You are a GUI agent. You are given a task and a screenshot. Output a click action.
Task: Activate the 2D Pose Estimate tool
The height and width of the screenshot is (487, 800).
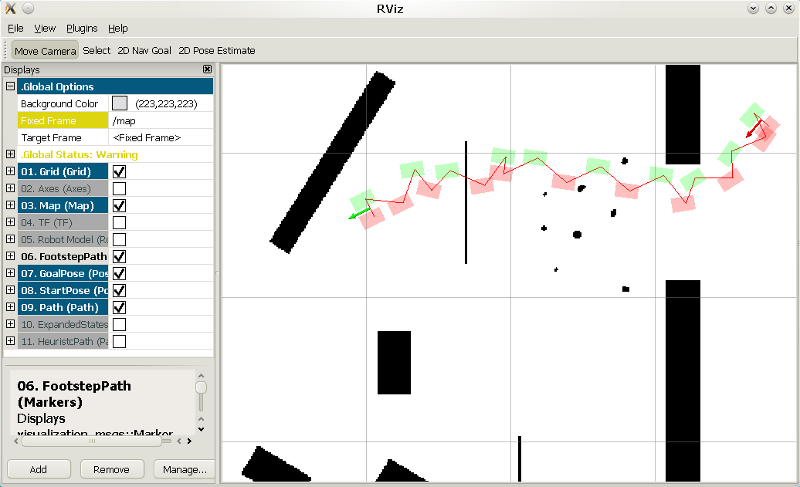pyautogui.click(x=216, y=50)
